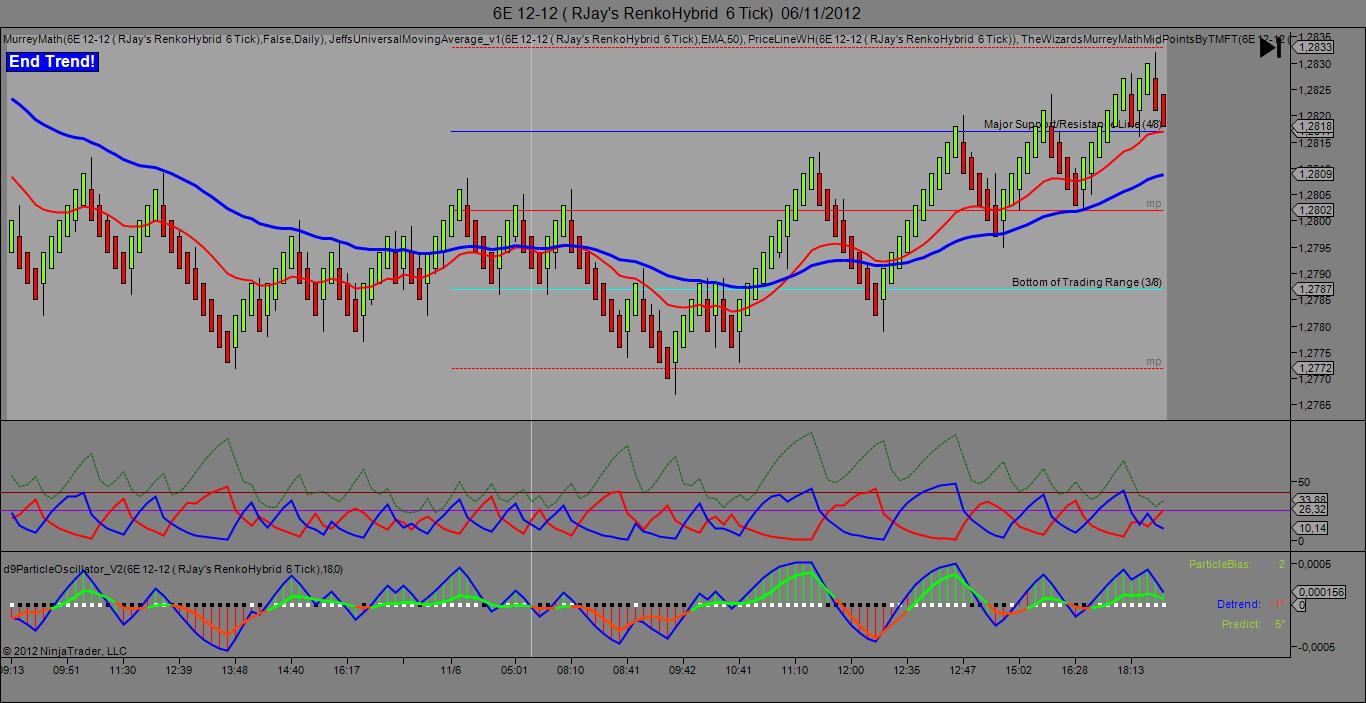The image size is (1366, 703).
Task: Click the 12:35 time axis label
Action: coord(907,671)
